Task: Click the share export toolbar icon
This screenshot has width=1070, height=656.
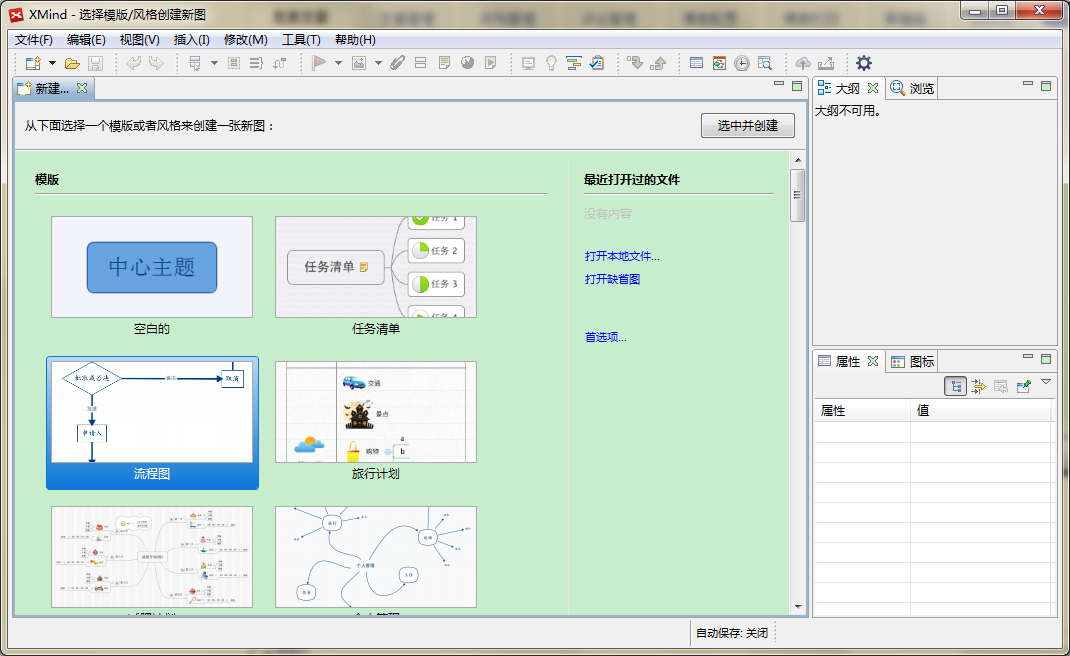Action: [826, 63]
